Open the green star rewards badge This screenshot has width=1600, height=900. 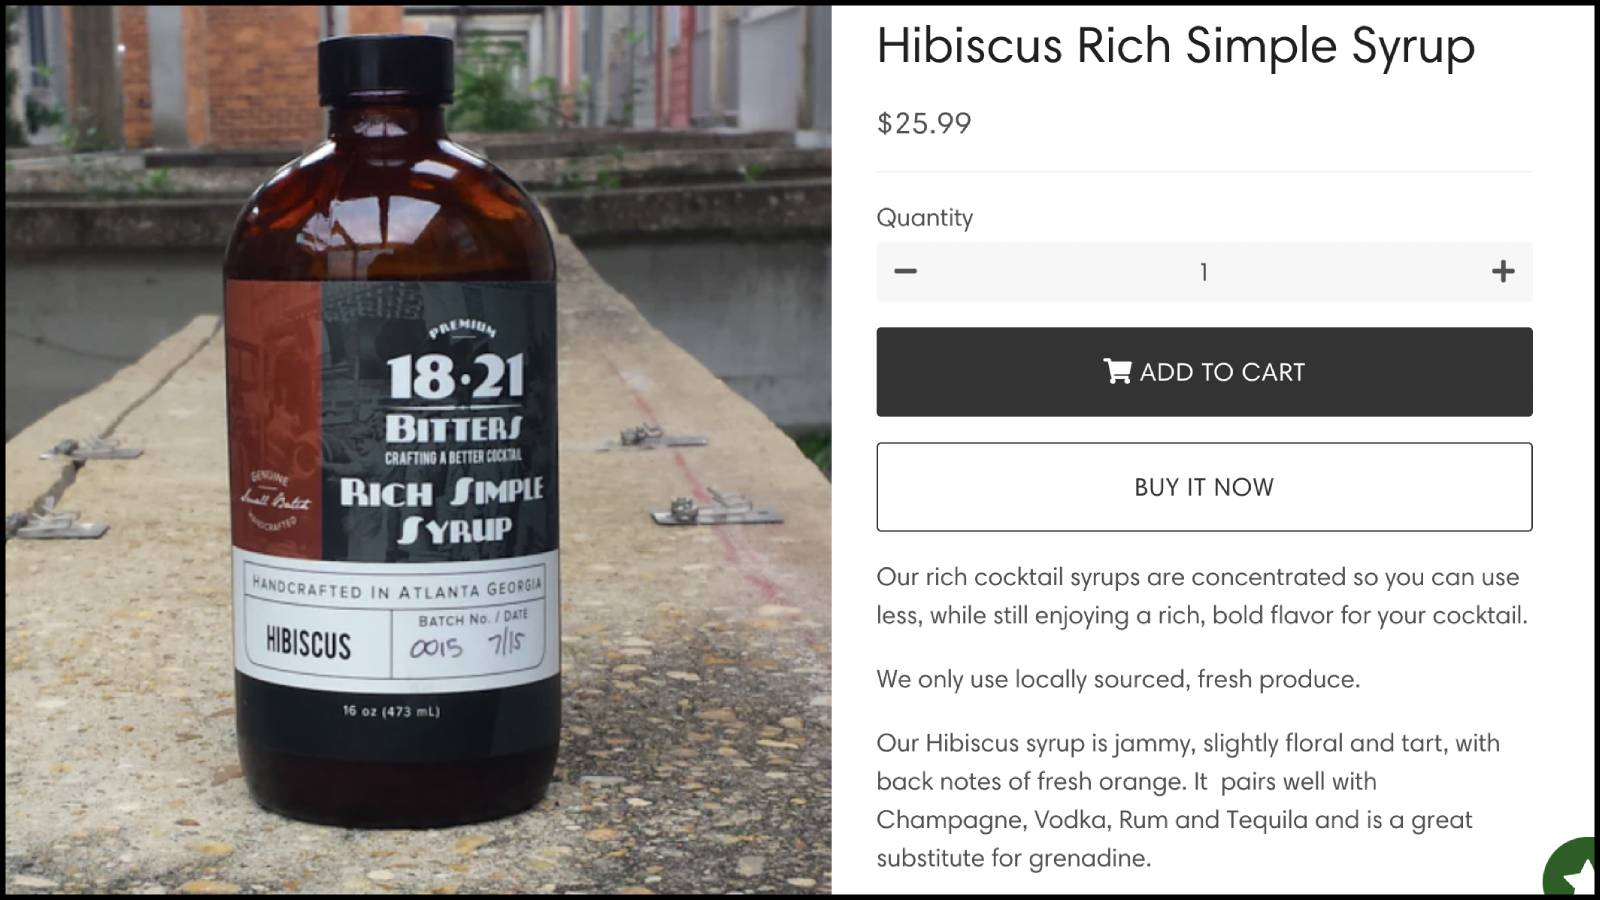(1574, 868)
